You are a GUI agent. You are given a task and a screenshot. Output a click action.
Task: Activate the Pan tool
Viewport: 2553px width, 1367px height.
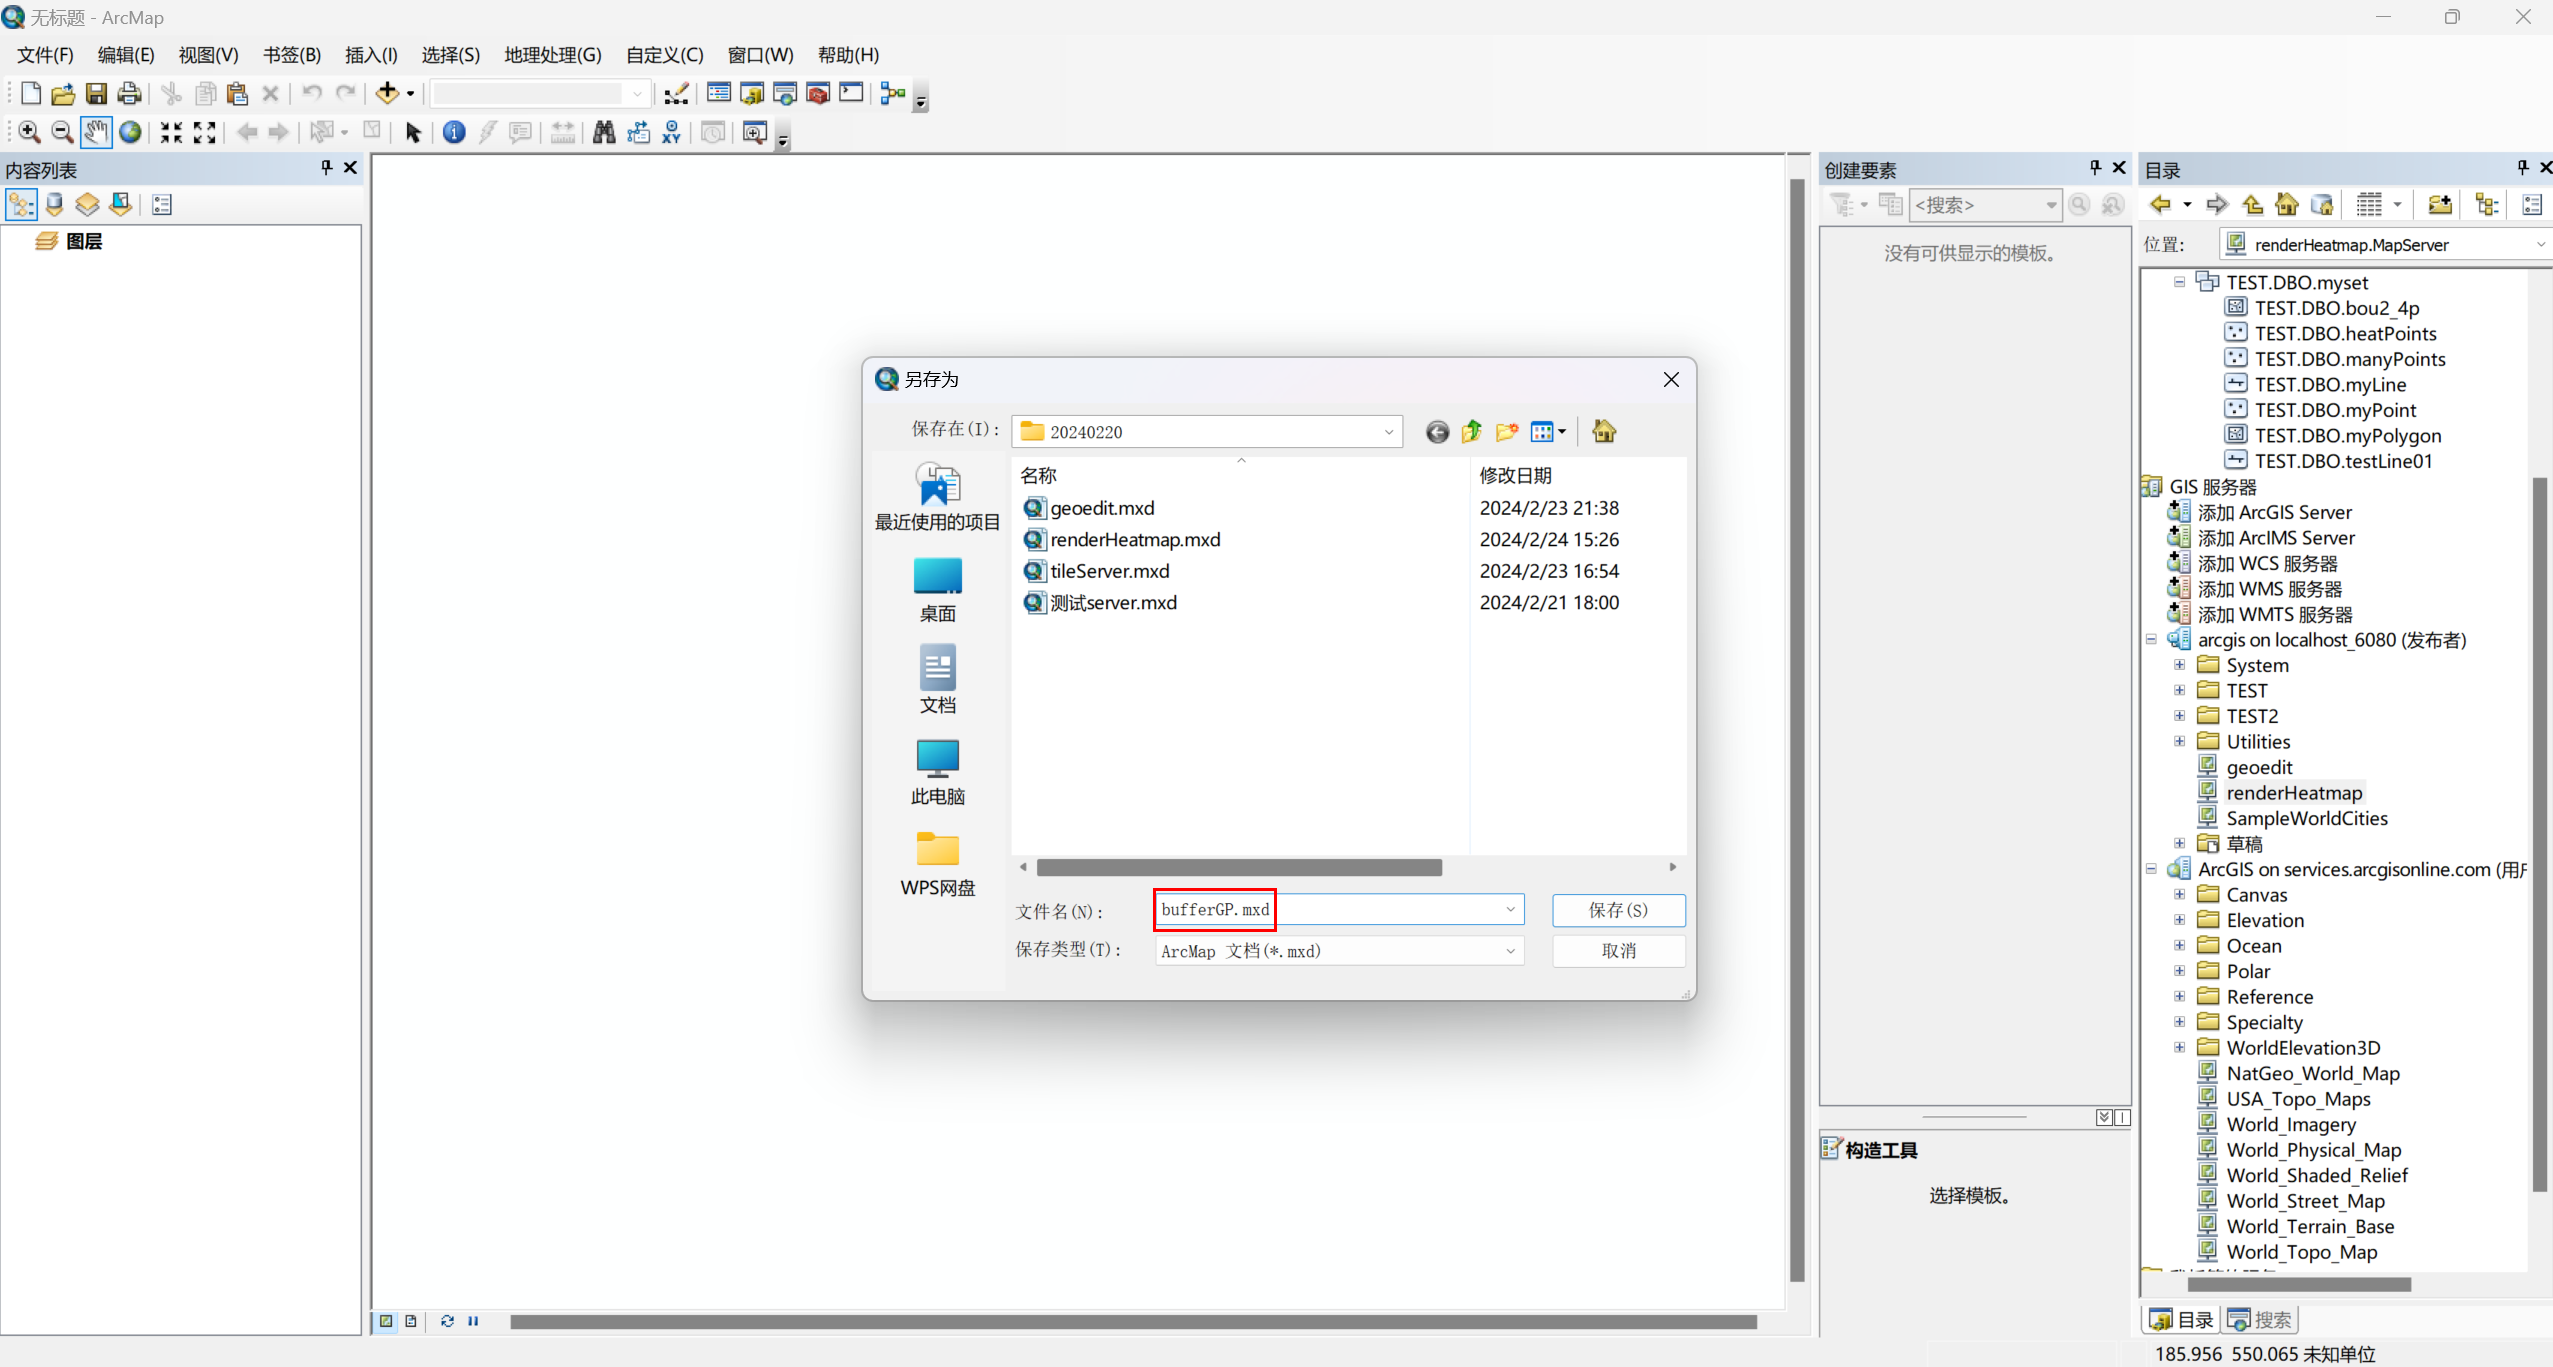pos(95,132)
